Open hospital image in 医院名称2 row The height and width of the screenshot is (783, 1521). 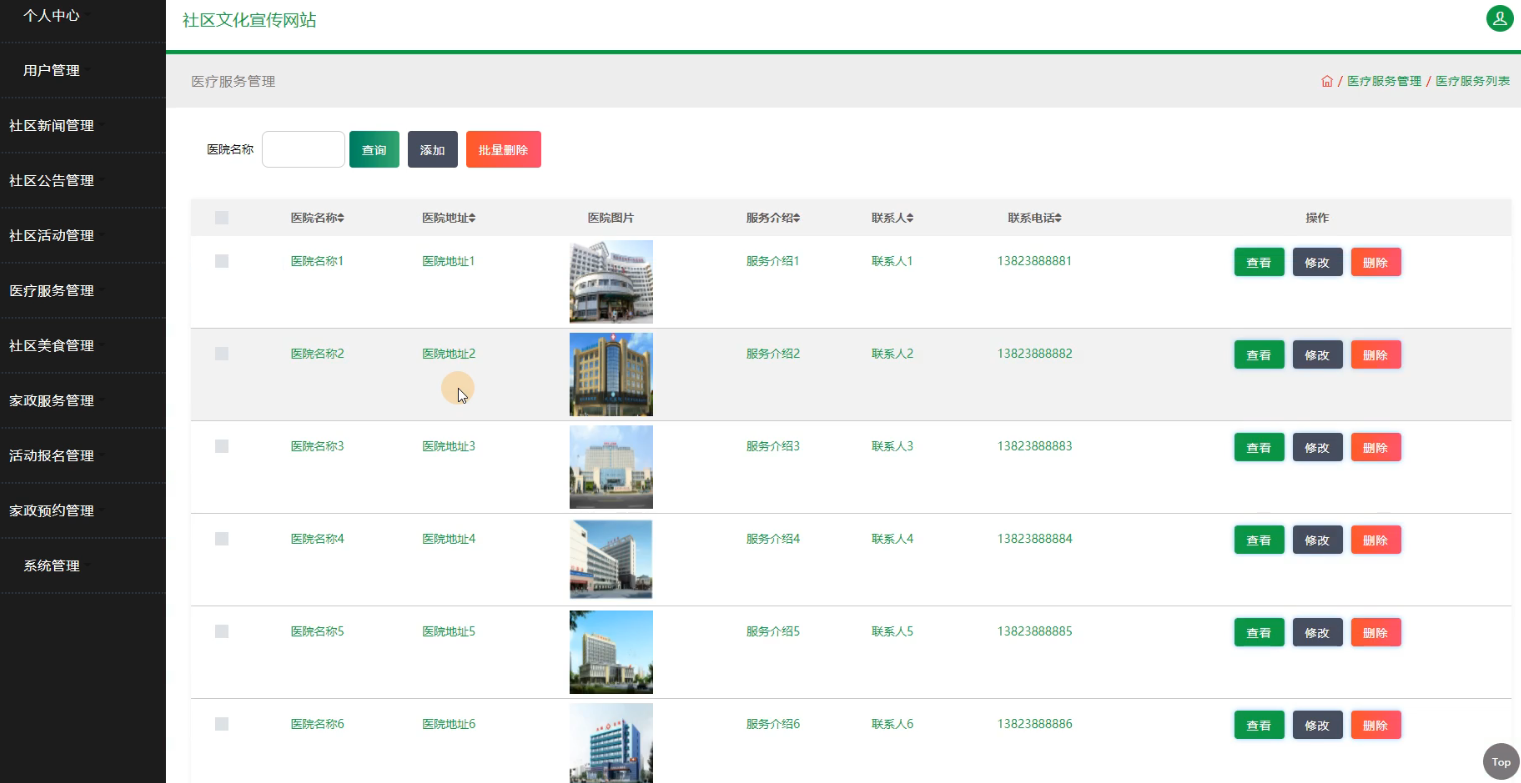[611, 374]
